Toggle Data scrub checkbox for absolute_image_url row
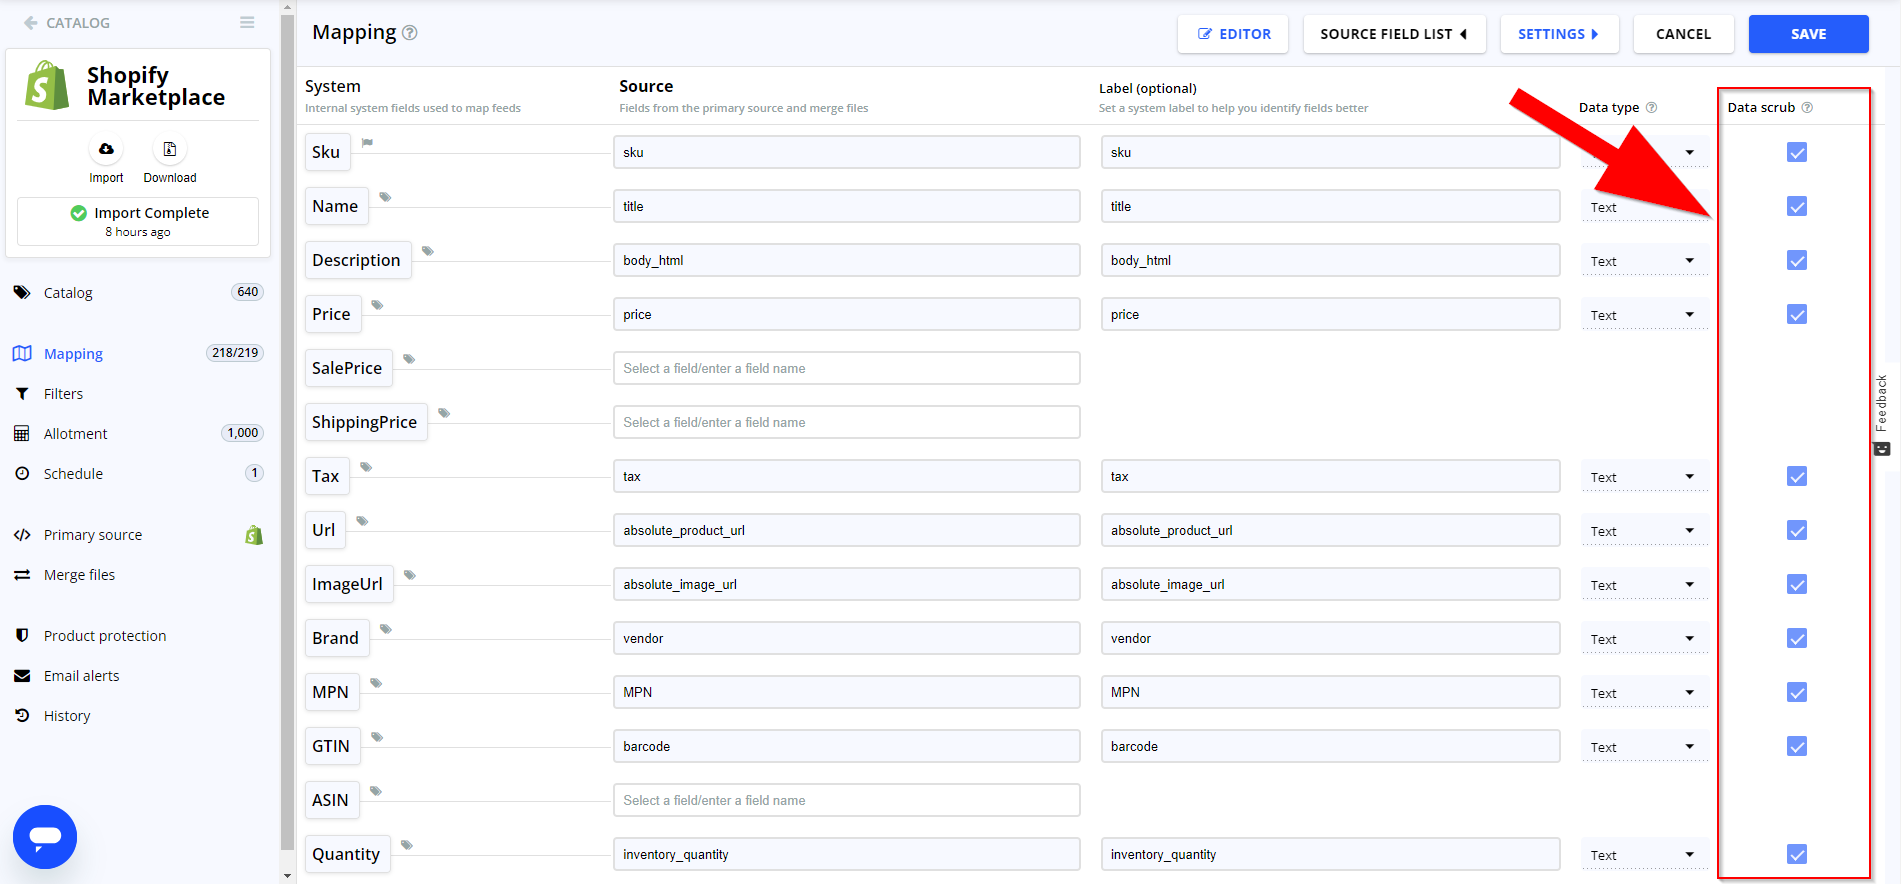The height and width of the screenshot is (884, 1901). pyautogui.click(x=1797, y=584)
